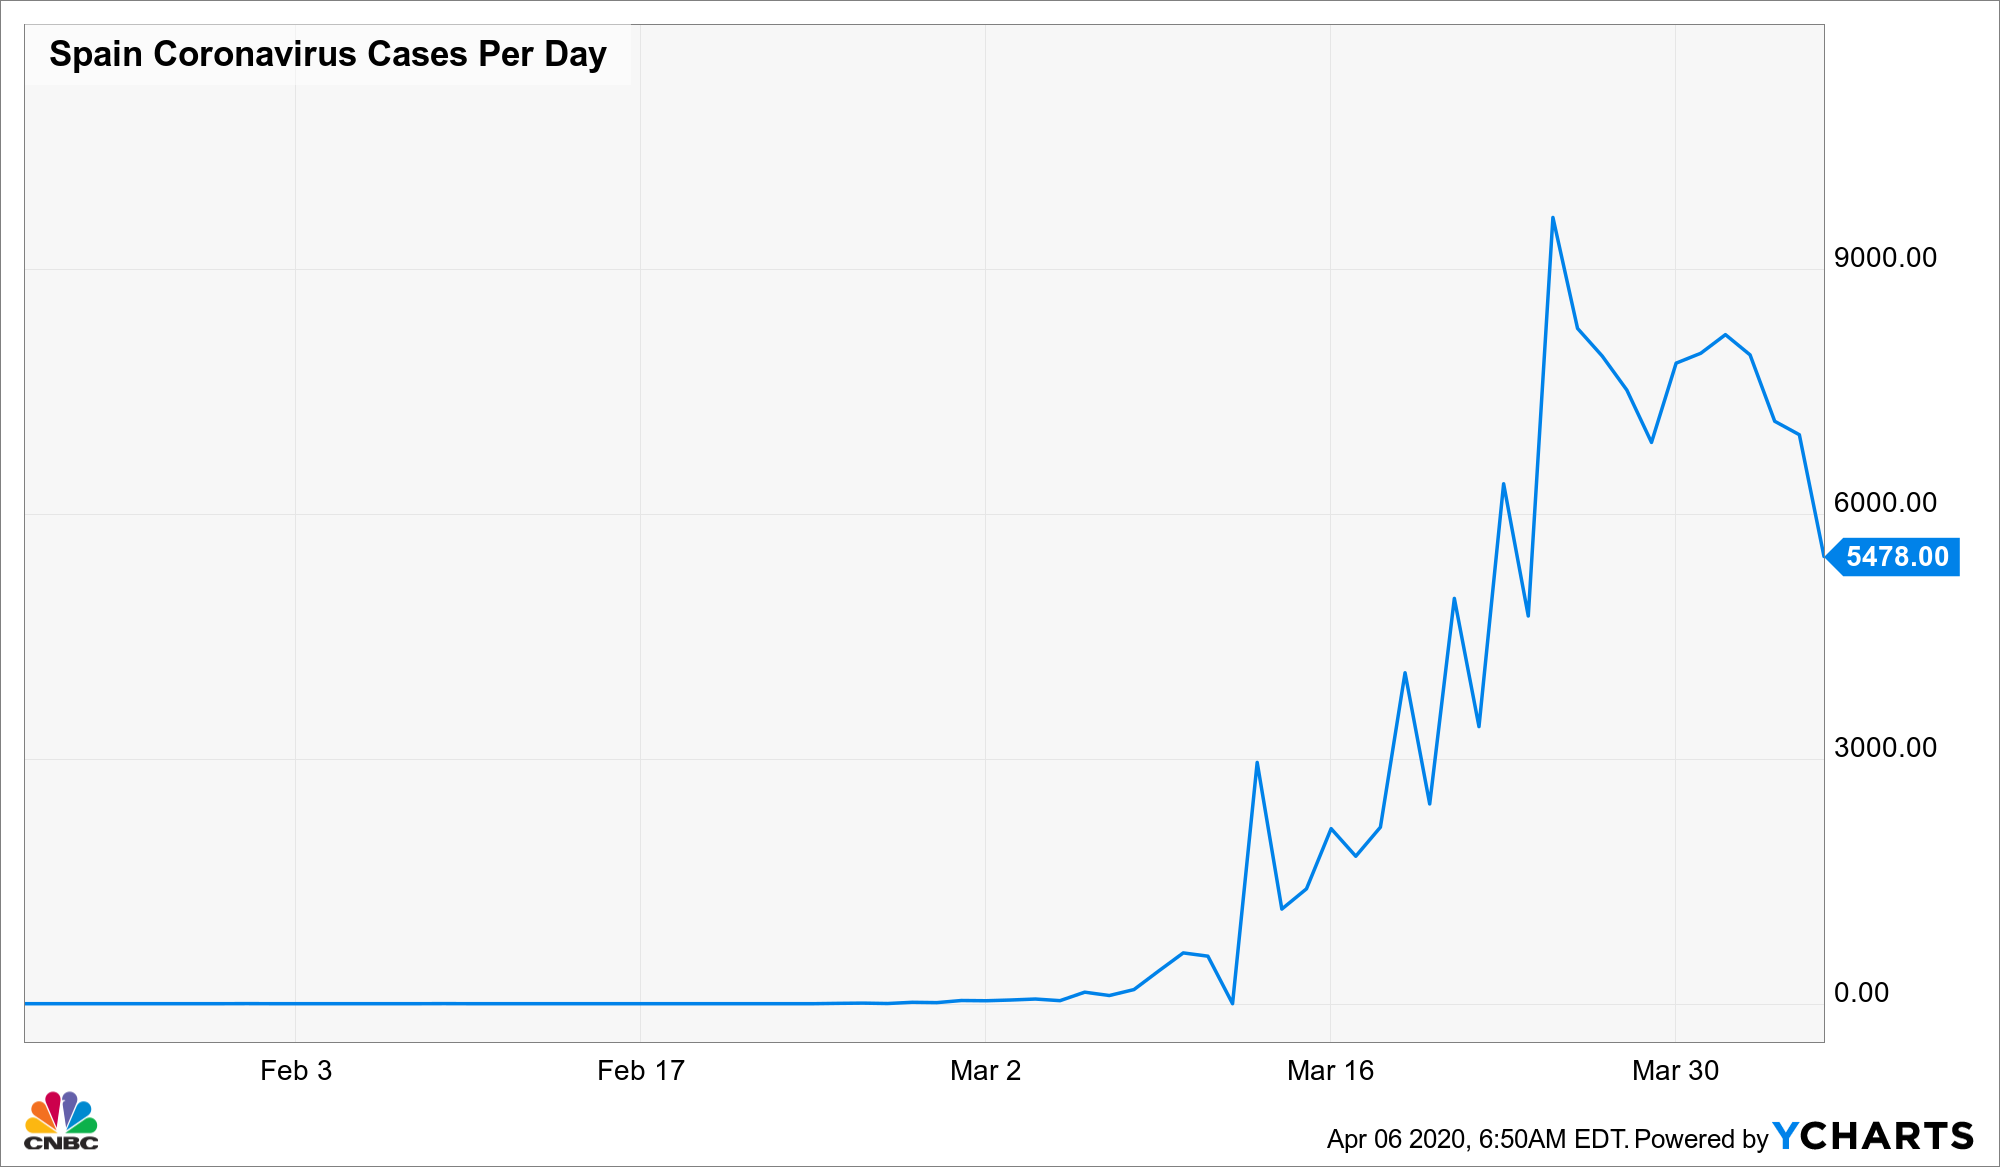This screenshot has width=2000, height=1167.
Task: Click the 6000.00 y-axis label
Action: click(1885, 502)
